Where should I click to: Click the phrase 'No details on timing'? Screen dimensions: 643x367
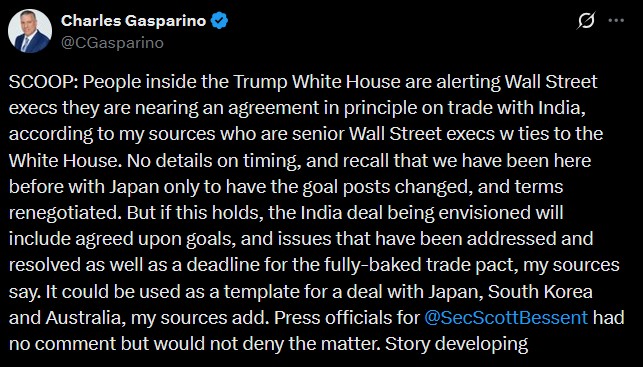point(214,161)
